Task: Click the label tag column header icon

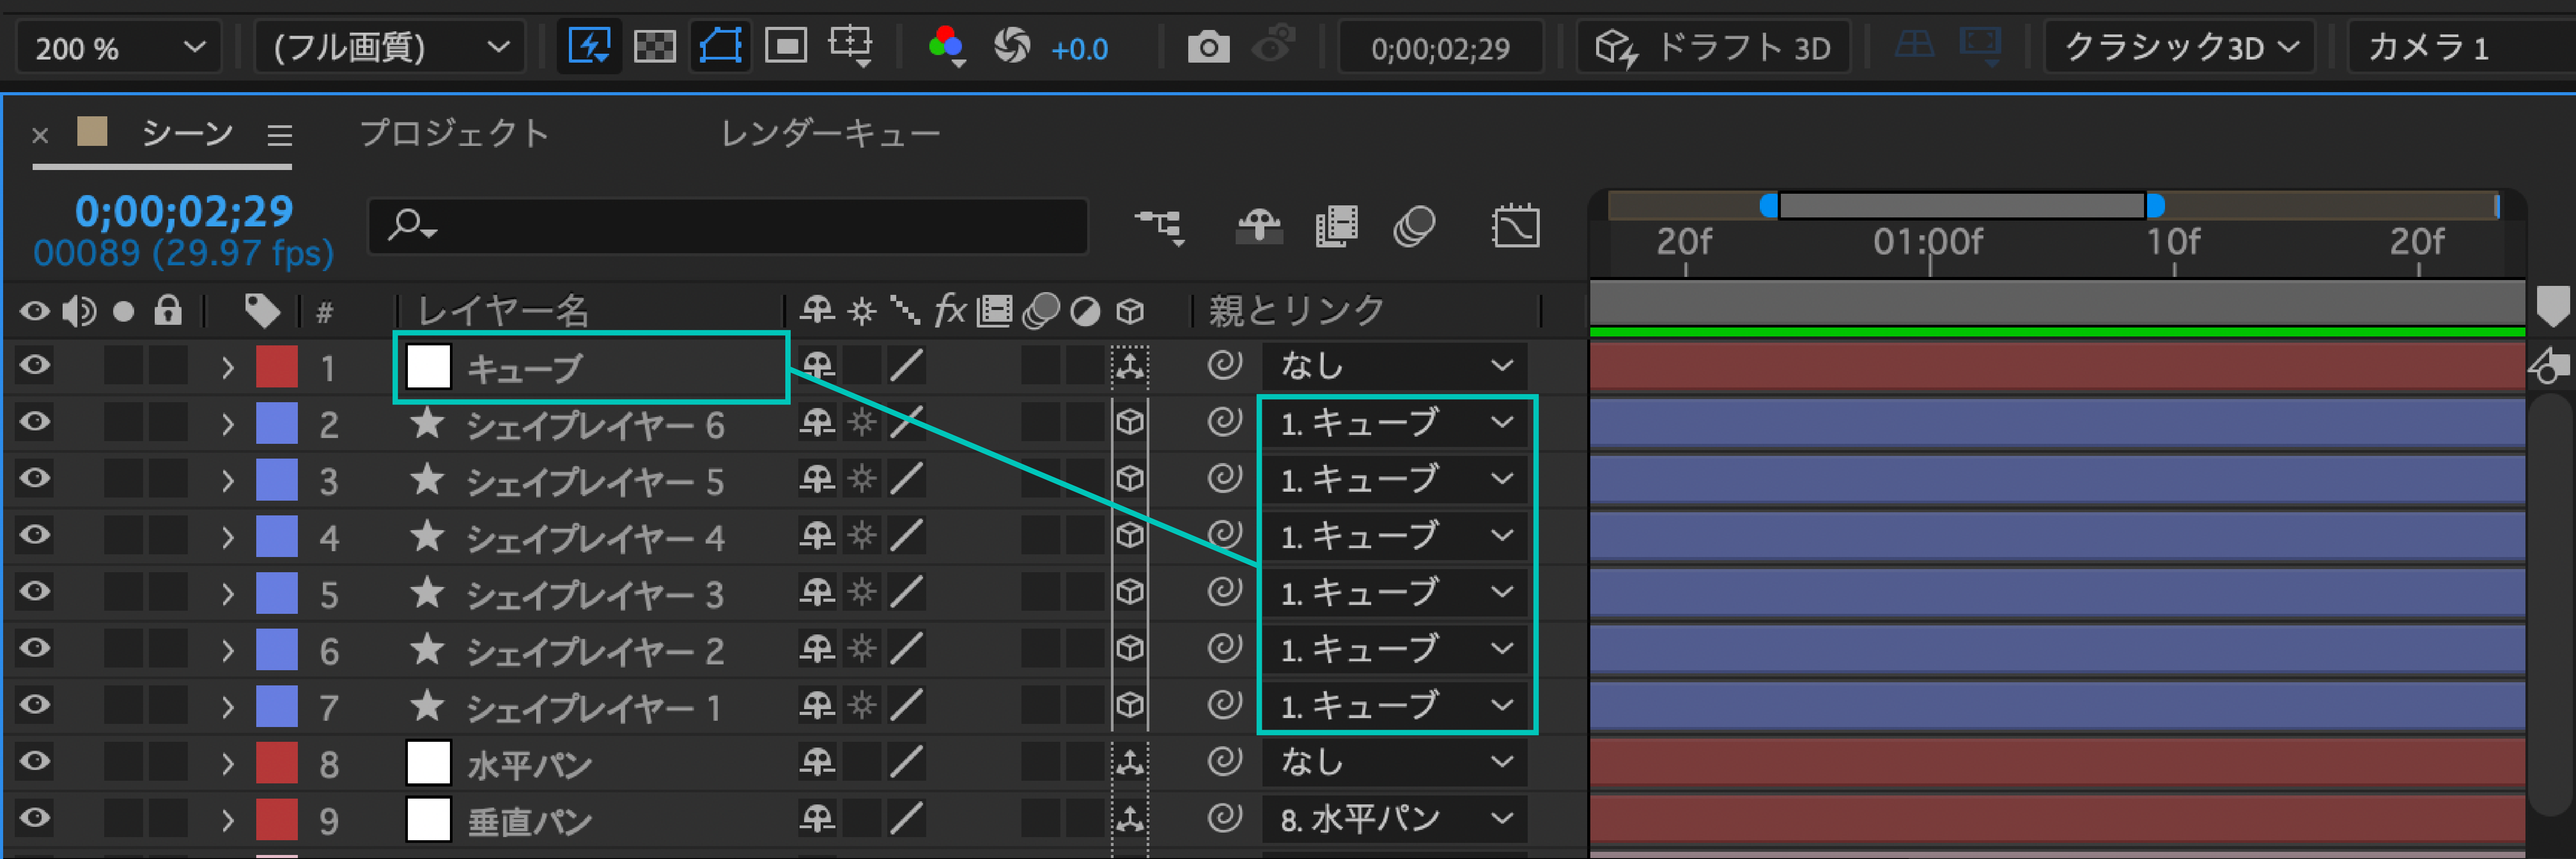Action: (262, 311)
